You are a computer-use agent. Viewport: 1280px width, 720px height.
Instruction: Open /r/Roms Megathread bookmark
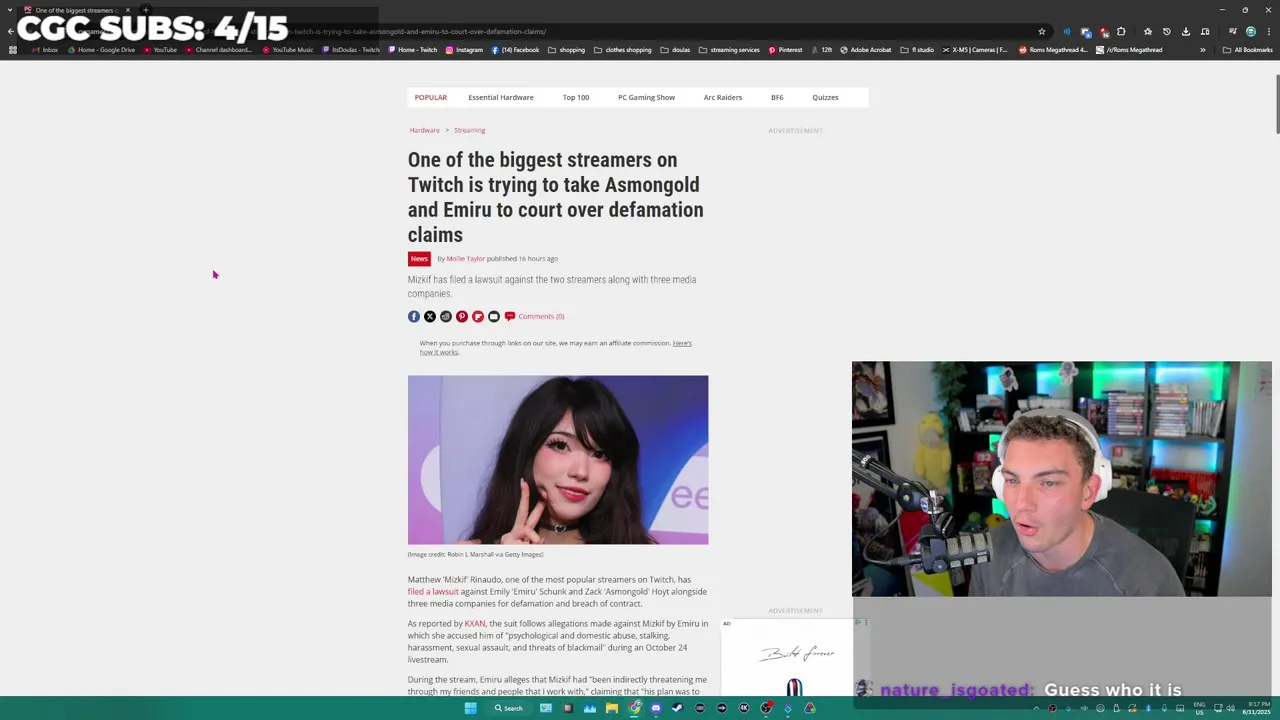[1129, 50]
